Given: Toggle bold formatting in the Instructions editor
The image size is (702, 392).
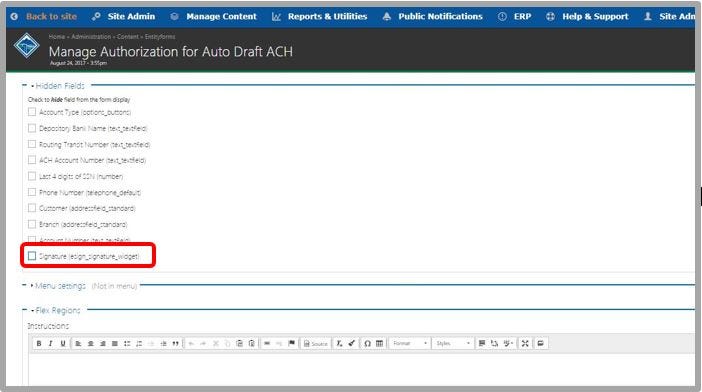Looking at the screenshot, I should pyautogui.click(x=39, y=343).
